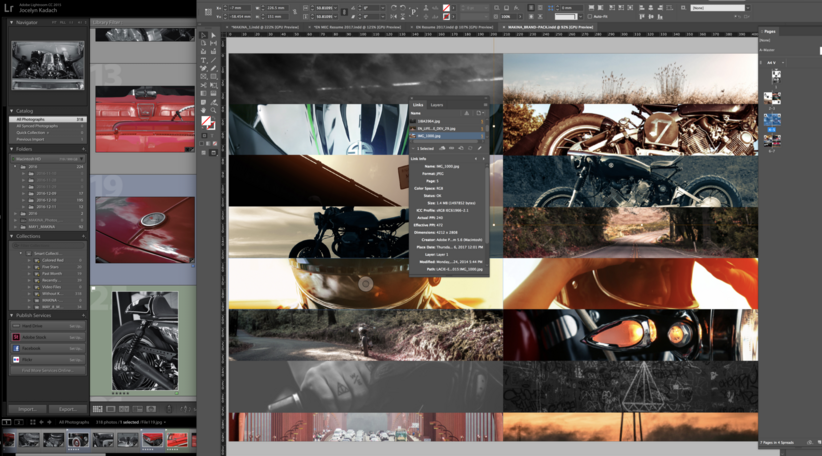
Task: Expand the 2016-12-10 folder
Action: [23, 200]
